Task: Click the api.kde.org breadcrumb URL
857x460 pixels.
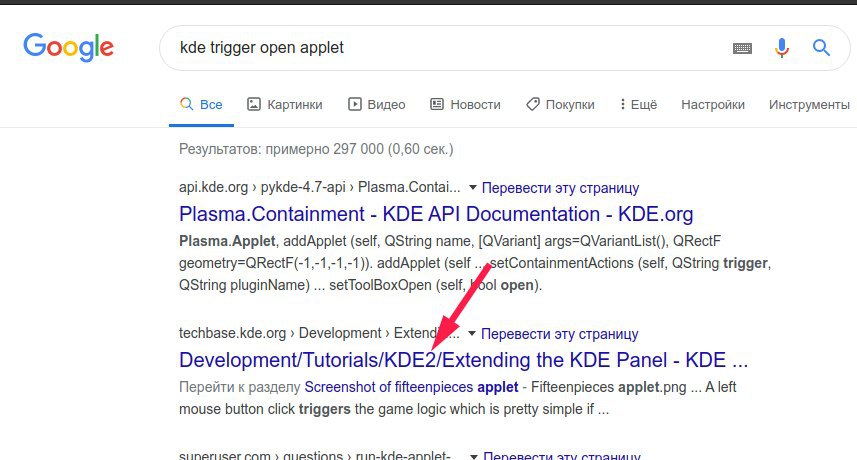Action: pyautogui.click(x=320, y=187)
